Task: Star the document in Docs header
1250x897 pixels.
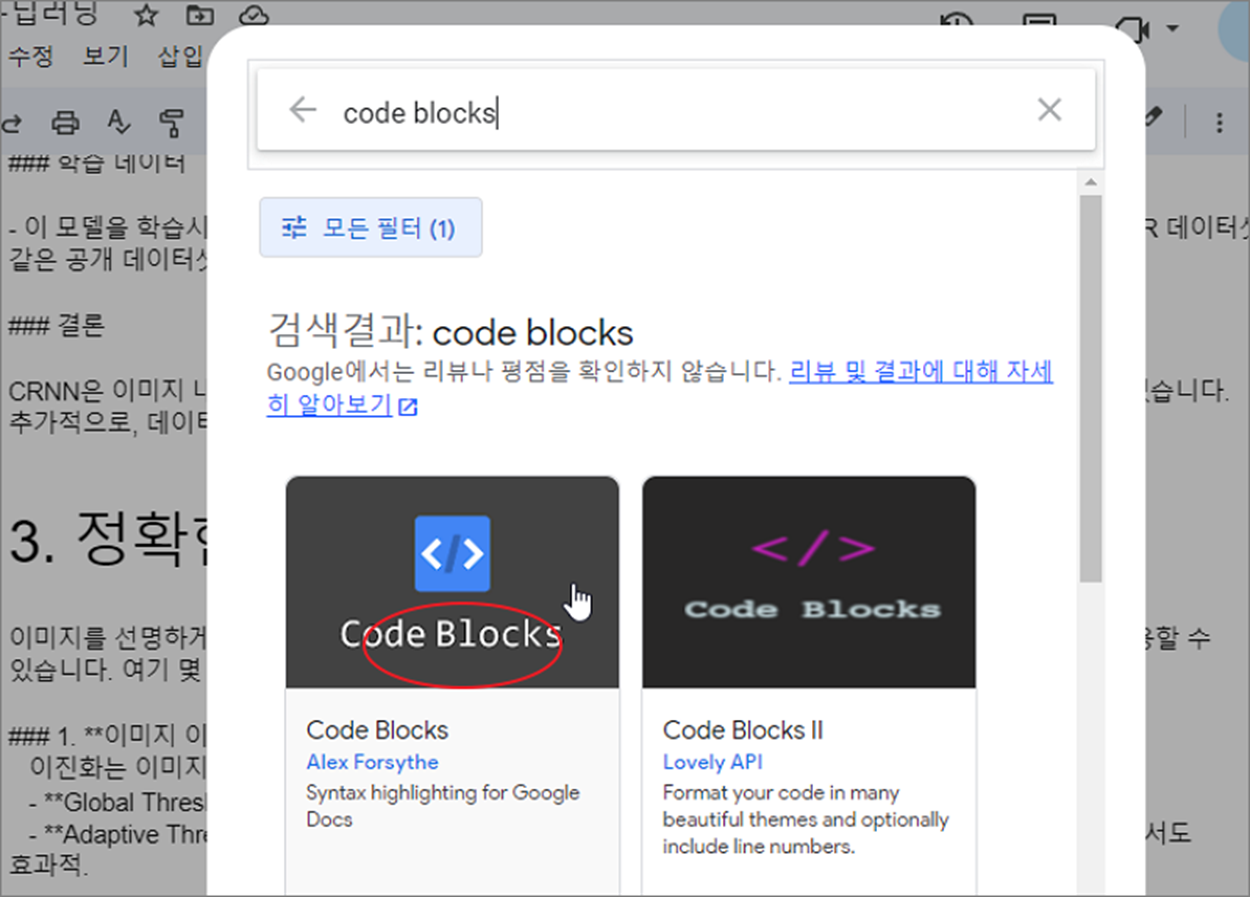Action: point(146,15)
